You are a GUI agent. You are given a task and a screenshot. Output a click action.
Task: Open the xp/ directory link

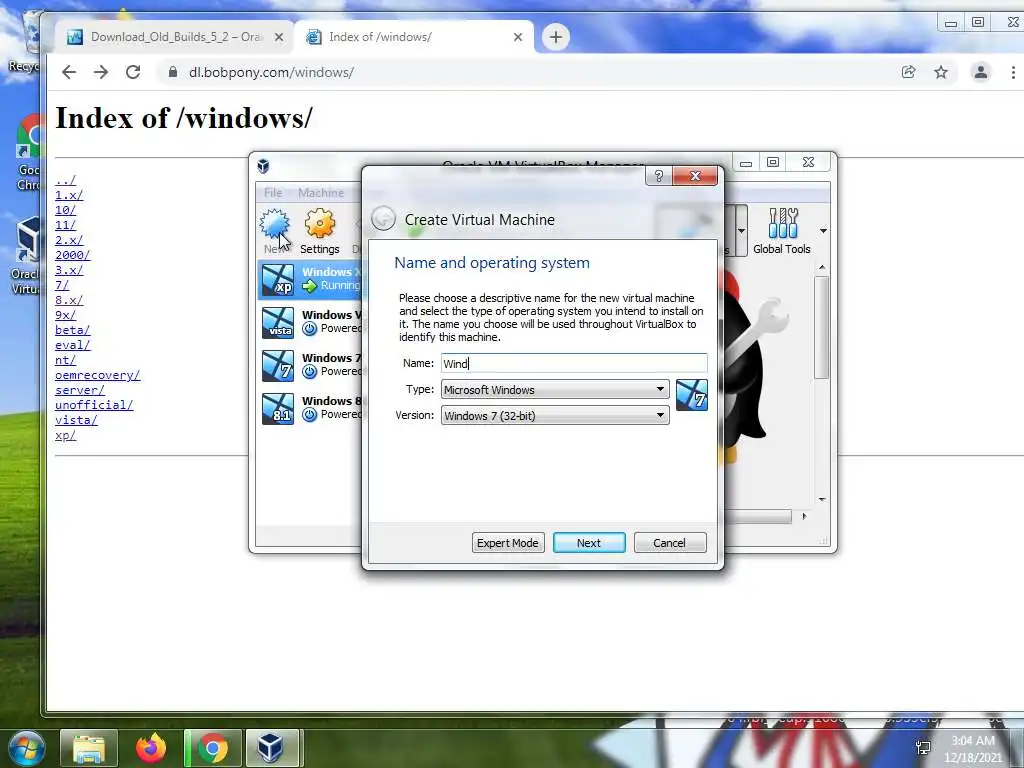point(65,436)
